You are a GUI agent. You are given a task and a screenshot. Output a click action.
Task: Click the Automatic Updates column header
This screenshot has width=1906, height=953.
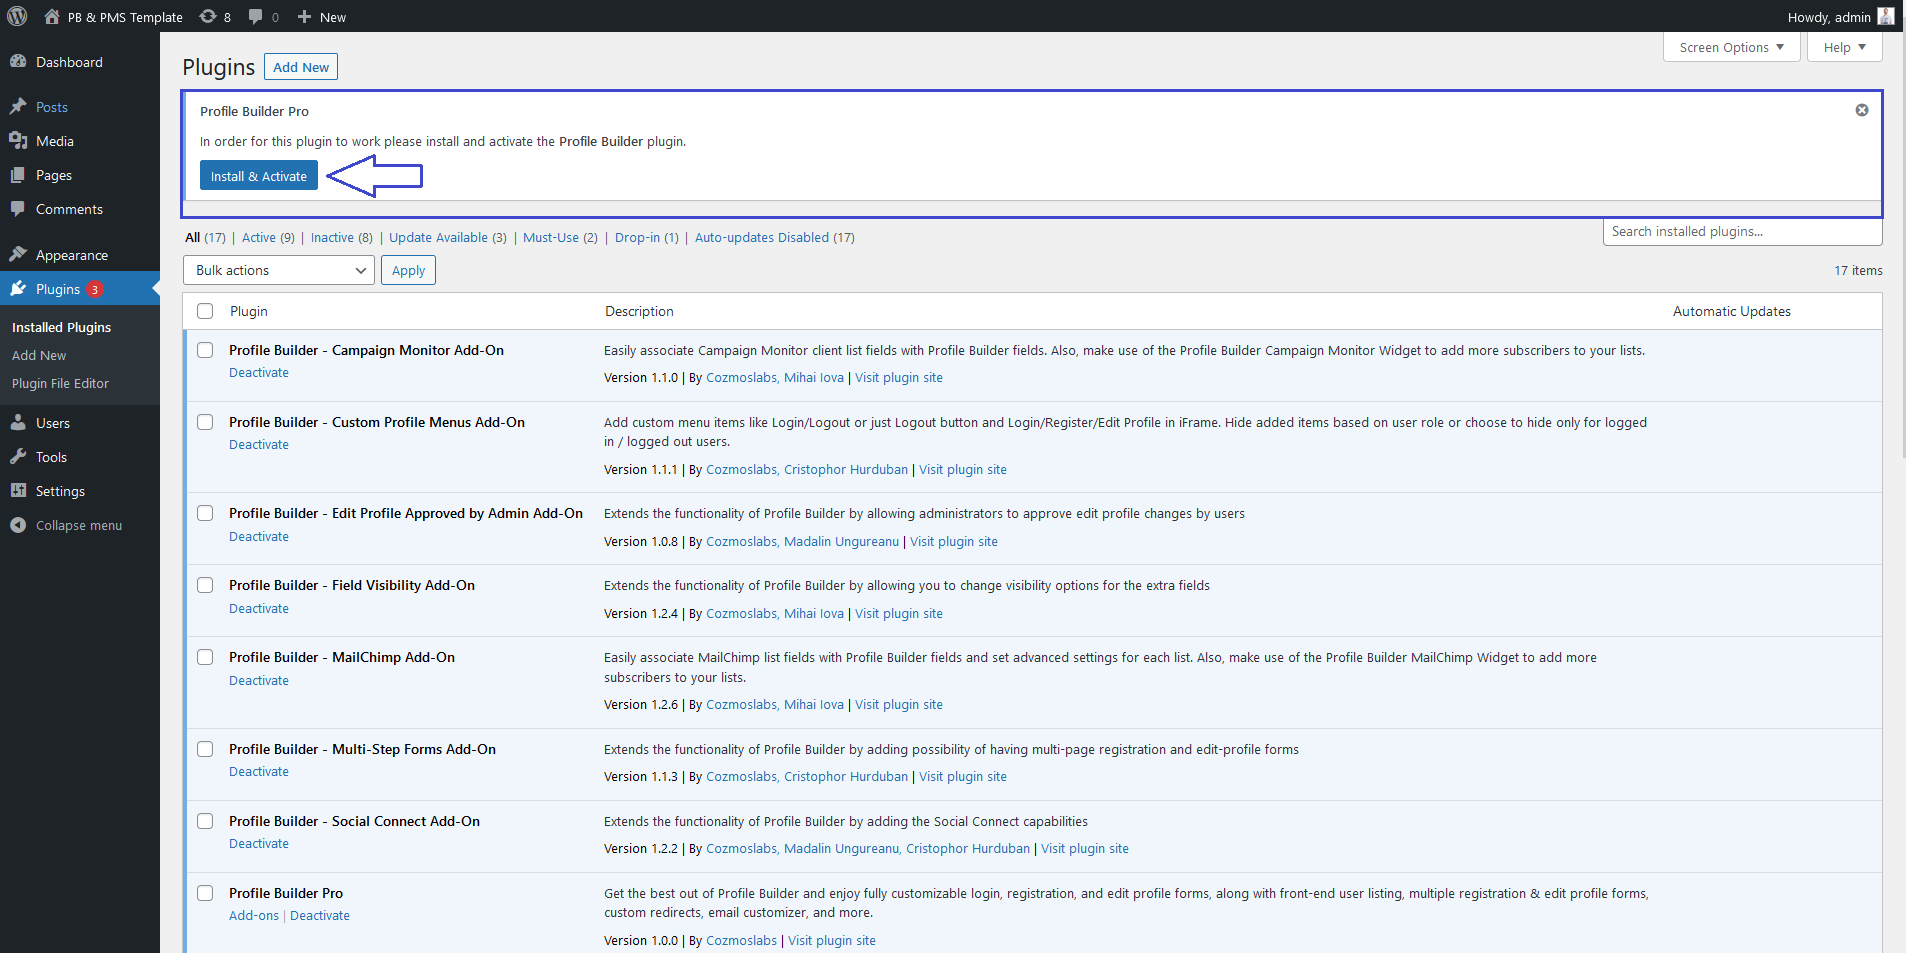pos(1732,311)
